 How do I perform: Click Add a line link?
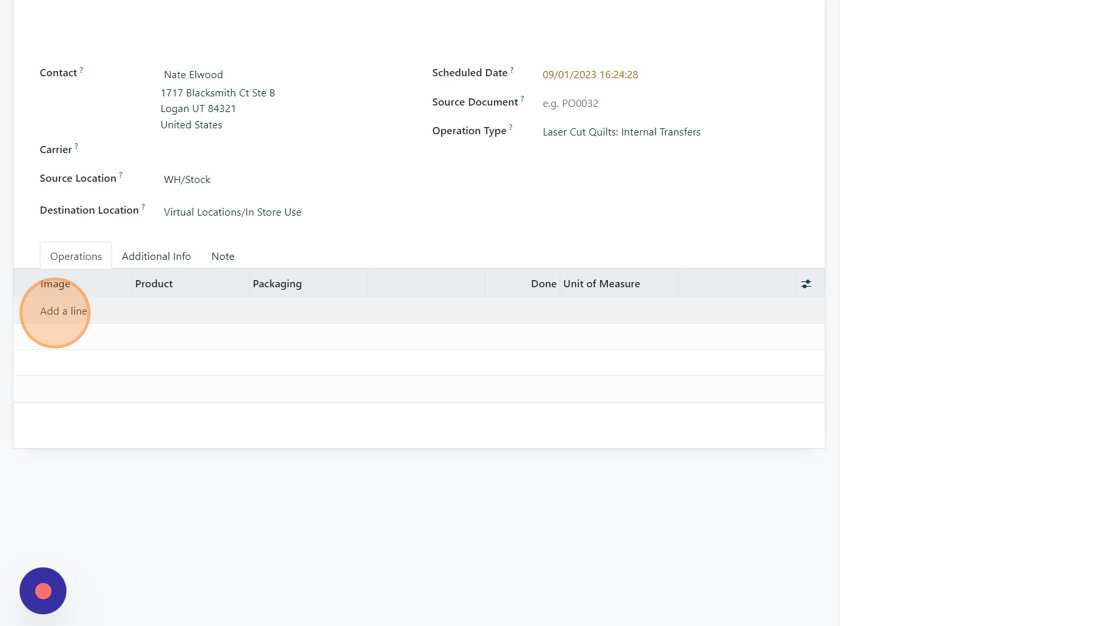pos(64,311)
